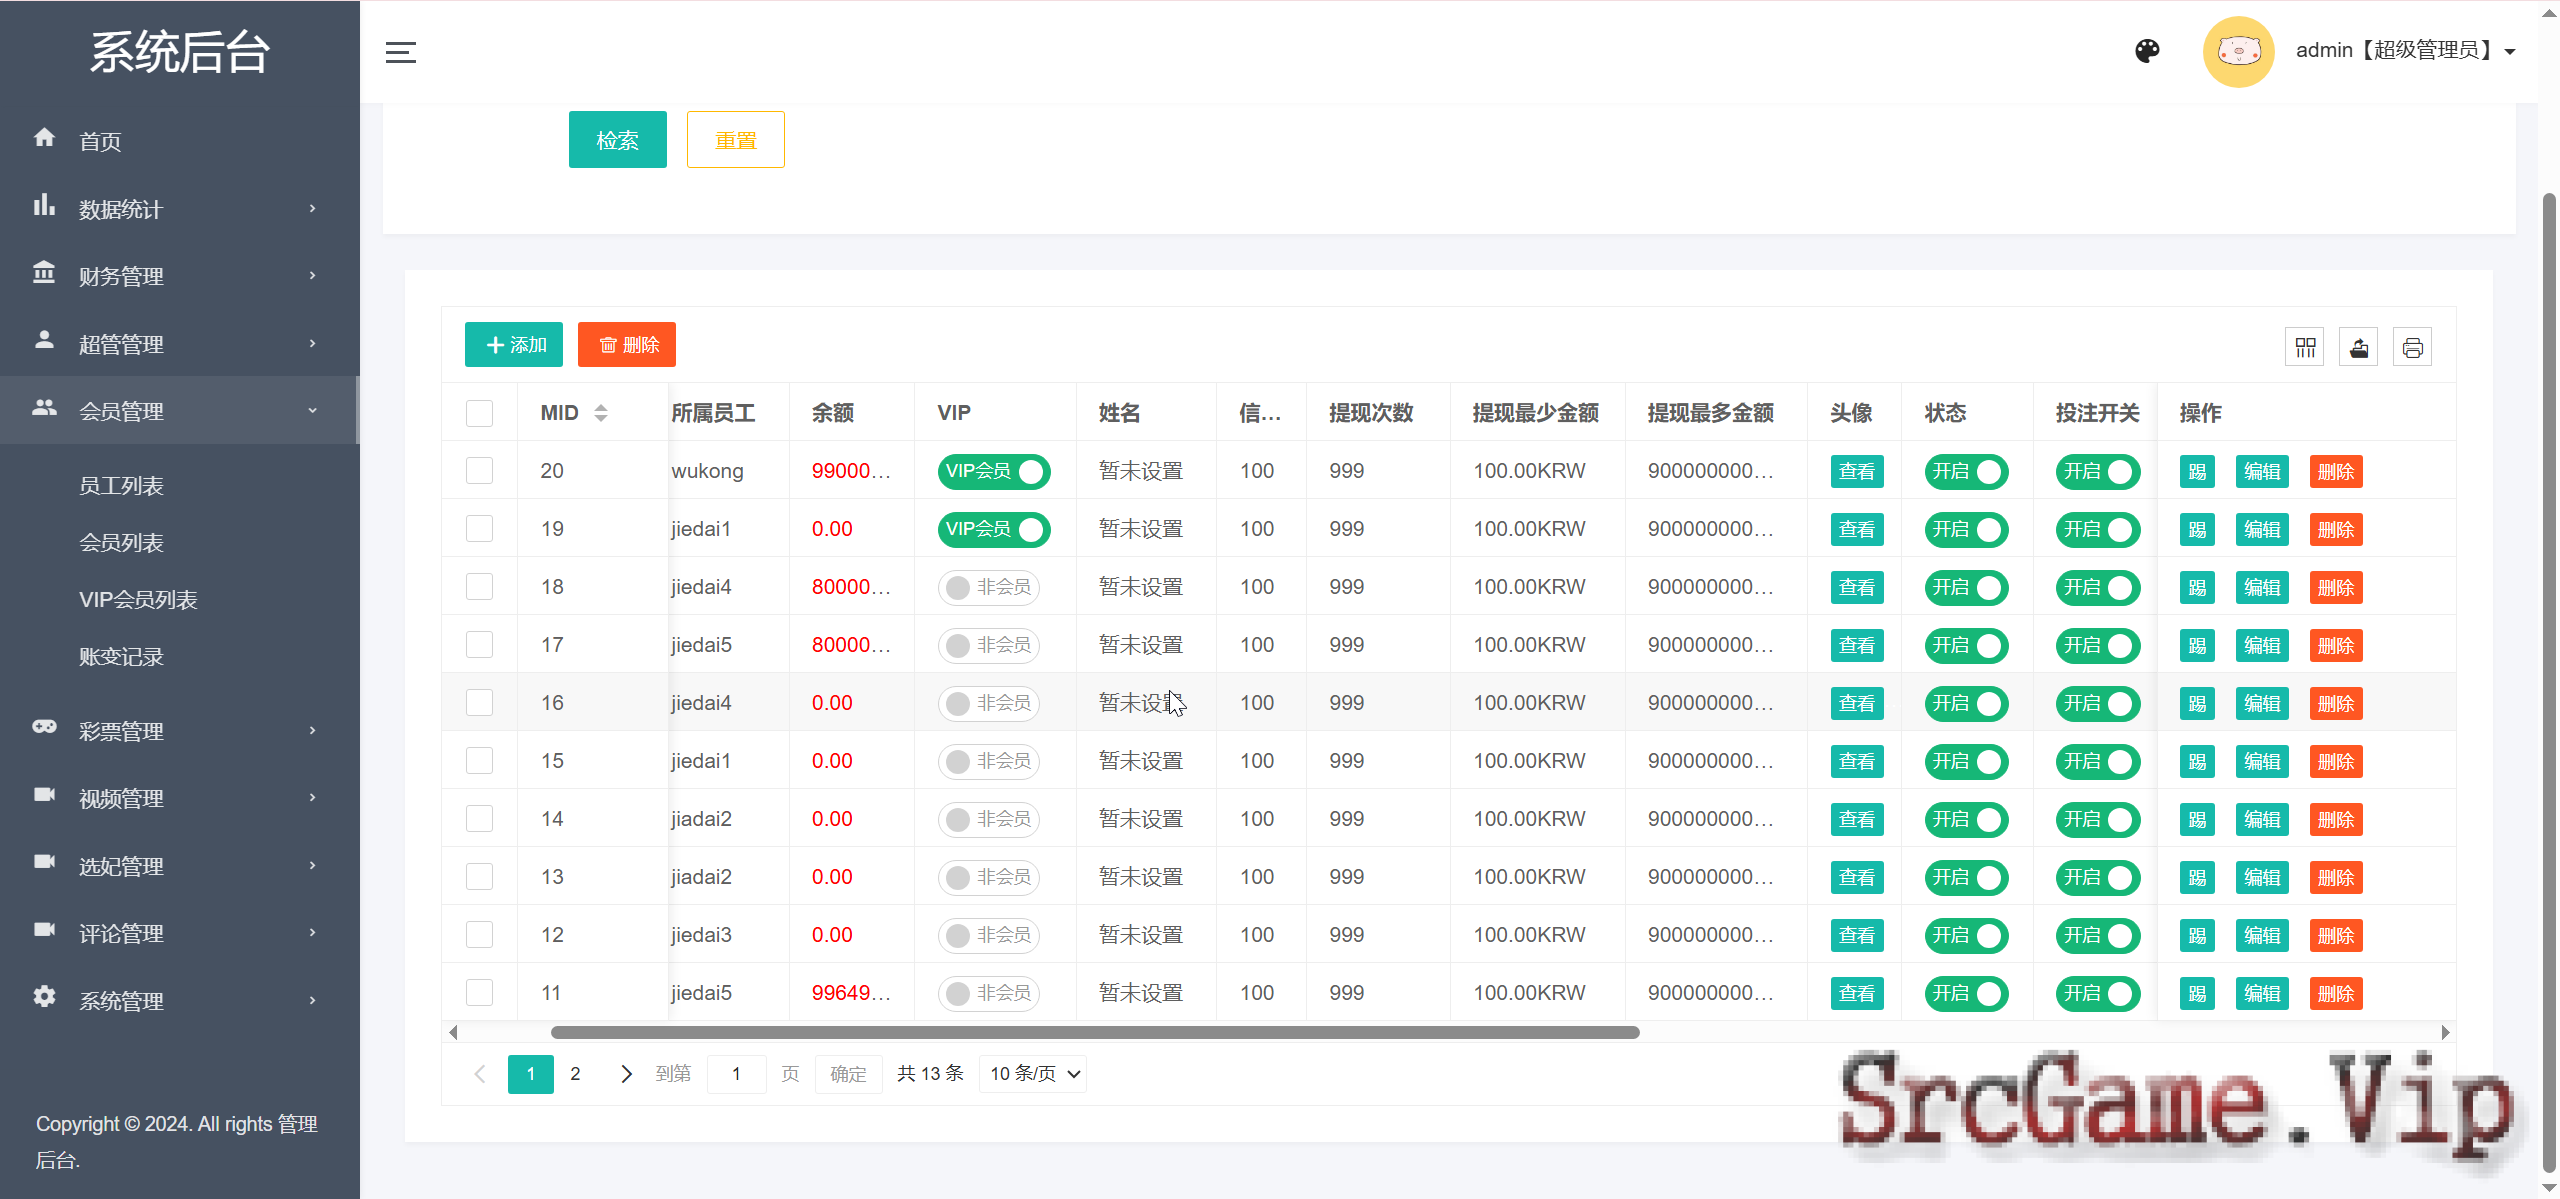Screen dimensions: 2560x1199
Task: Toggle the 状态 开启 switch for MID 19
Action: click(1966, 530)
